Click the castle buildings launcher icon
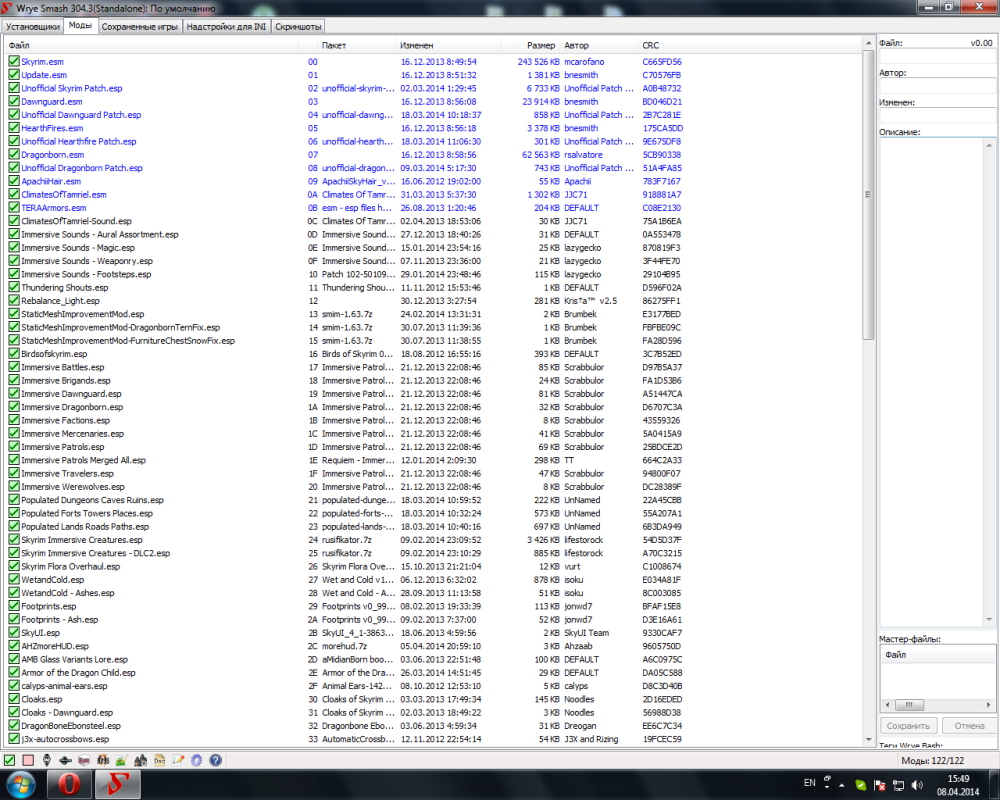The height and width of the screenshot is (800, 1000). [x=140, y=760]
